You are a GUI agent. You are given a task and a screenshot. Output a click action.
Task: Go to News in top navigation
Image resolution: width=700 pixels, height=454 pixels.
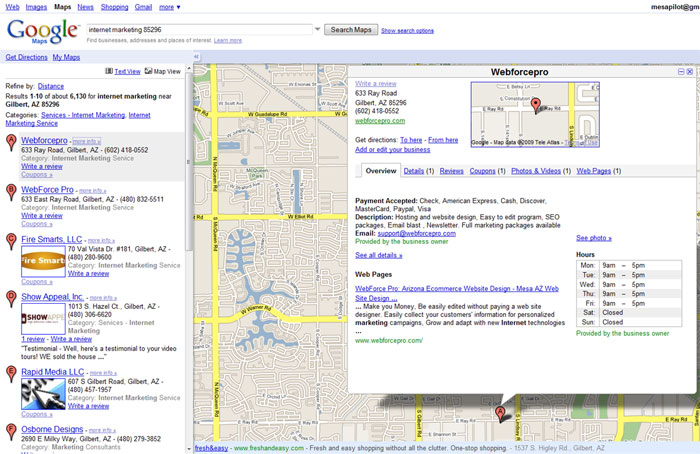pos(85,7)
